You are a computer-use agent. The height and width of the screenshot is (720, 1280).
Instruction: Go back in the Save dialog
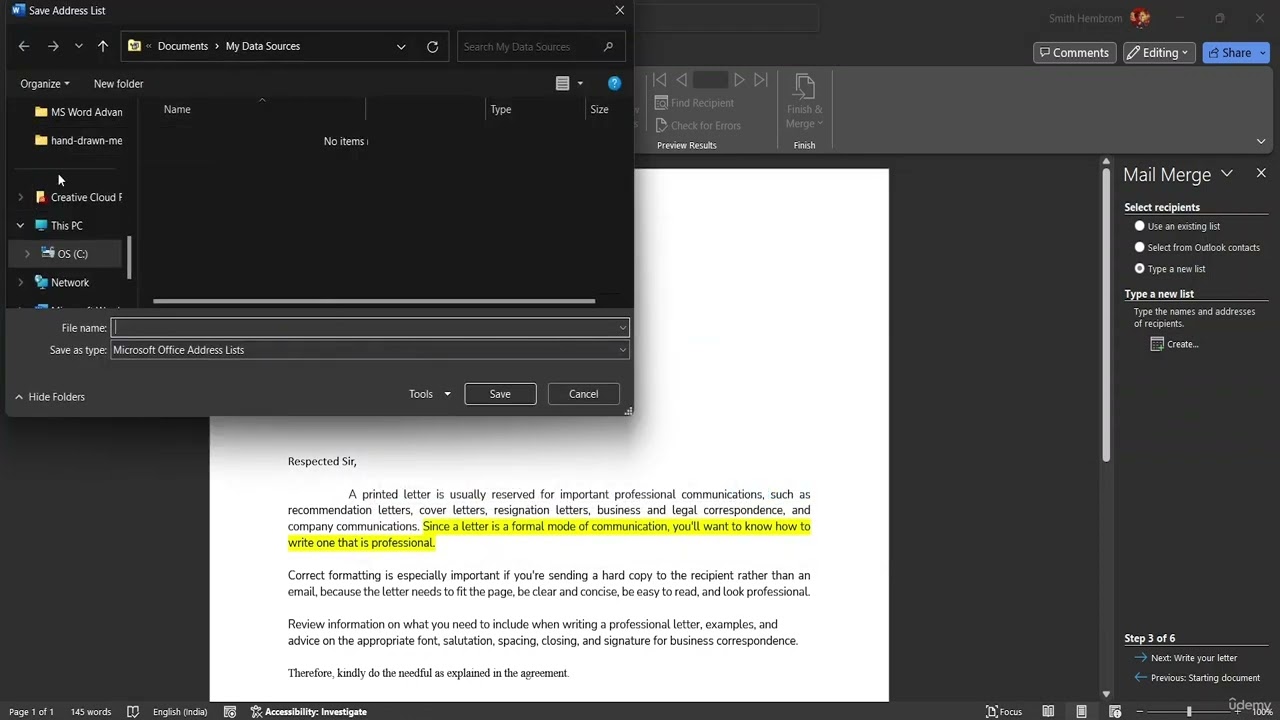click(x=24, y=46)
